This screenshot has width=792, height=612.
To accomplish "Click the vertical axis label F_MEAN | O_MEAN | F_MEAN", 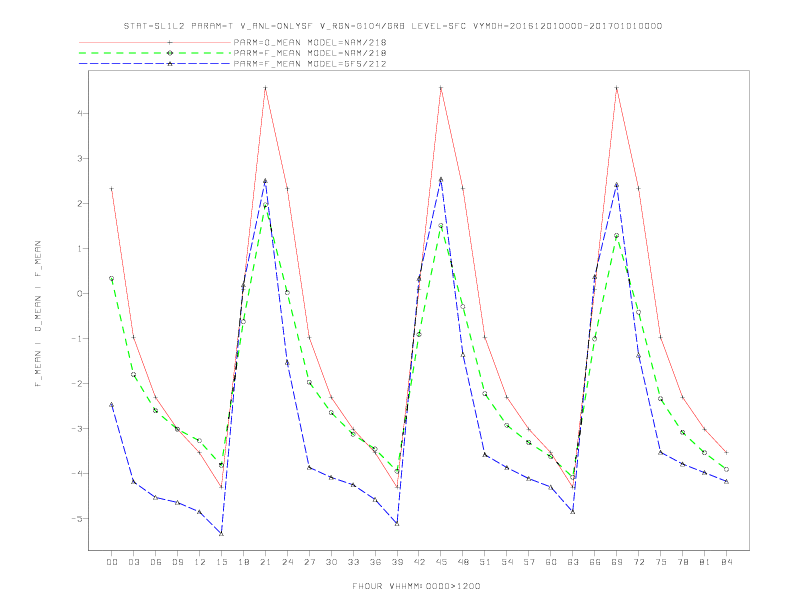I will coord(38,314).
